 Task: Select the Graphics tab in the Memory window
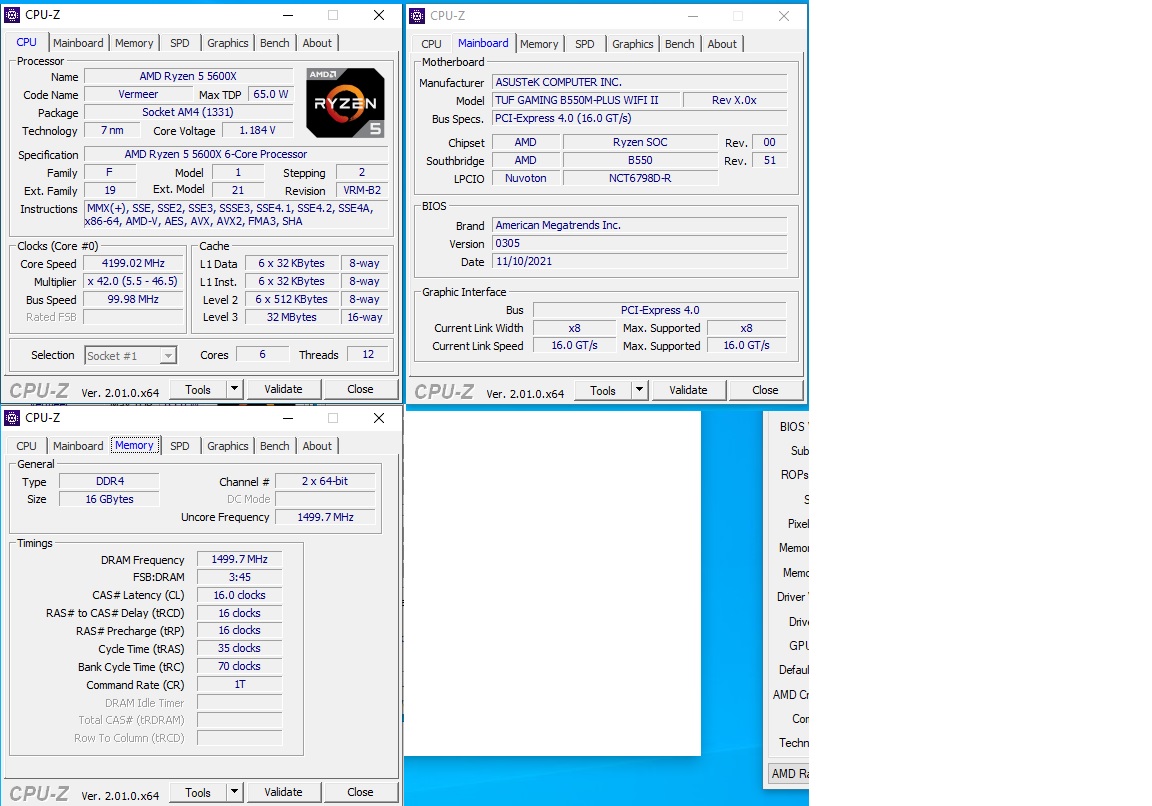click(228, 446)
